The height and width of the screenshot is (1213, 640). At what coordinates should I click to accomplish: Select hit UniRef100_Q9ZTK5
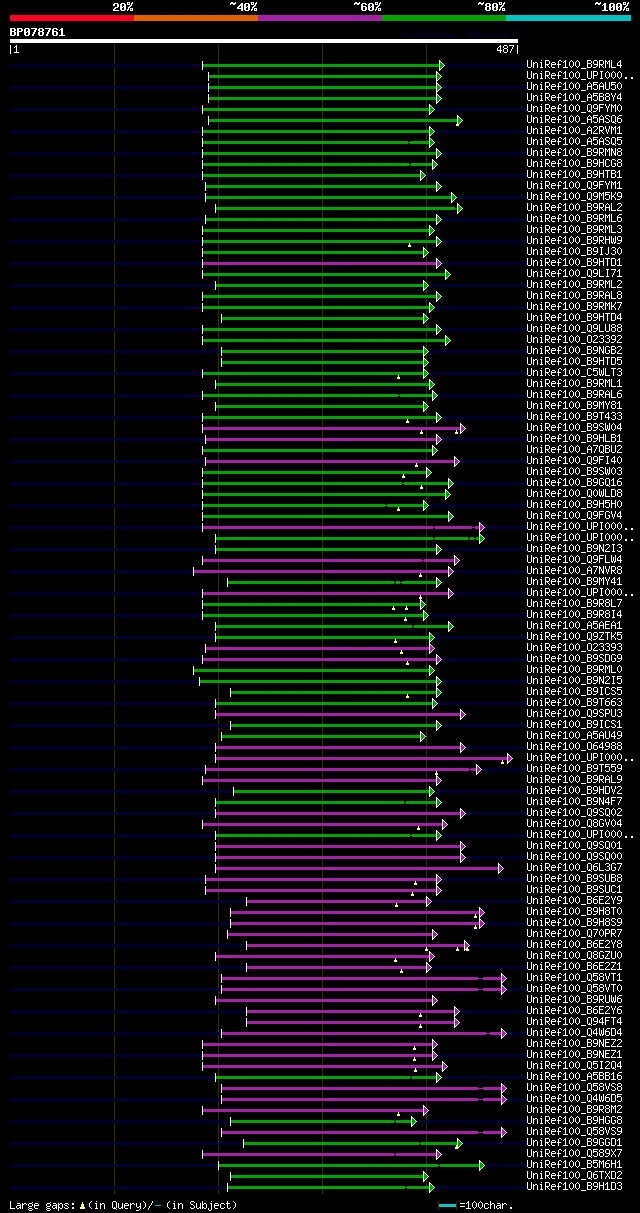(x=574, y=637)
